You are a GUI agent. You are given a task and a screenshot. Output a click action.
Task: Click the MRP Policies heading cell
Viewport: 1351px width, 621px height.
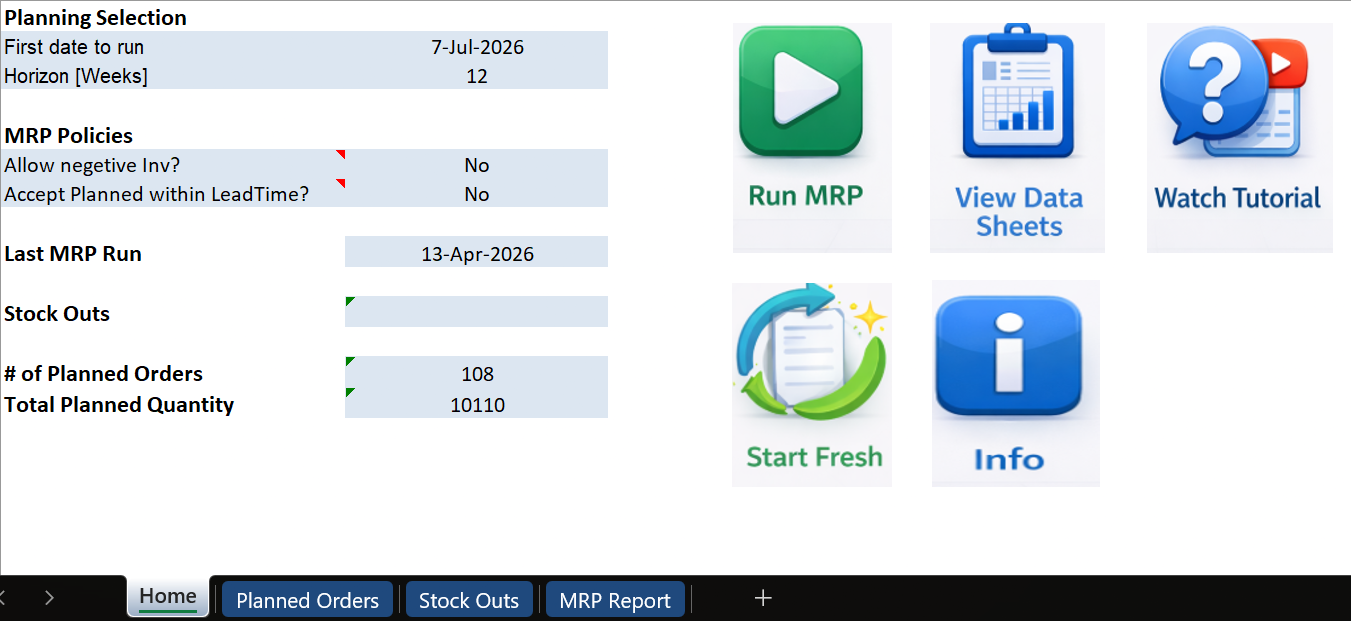pos(69,136)
